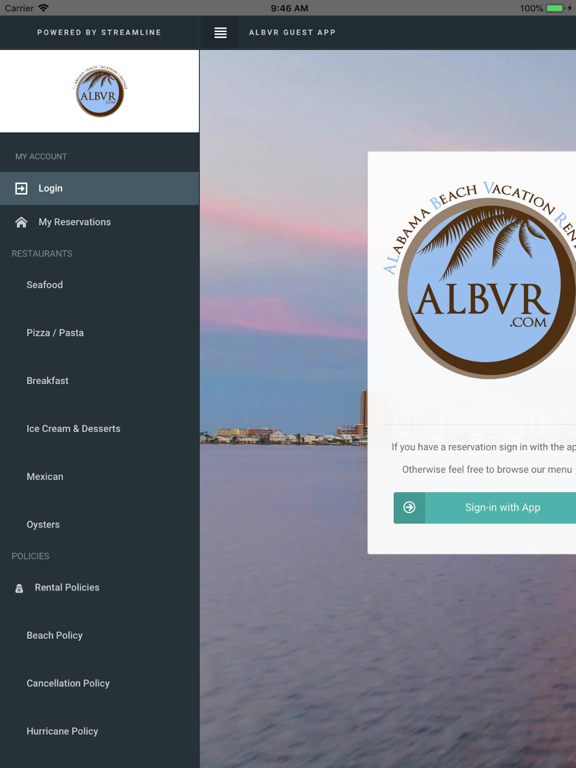Open the Login menu item
Screen dimensions: 576x768
(x=99, y=189)
